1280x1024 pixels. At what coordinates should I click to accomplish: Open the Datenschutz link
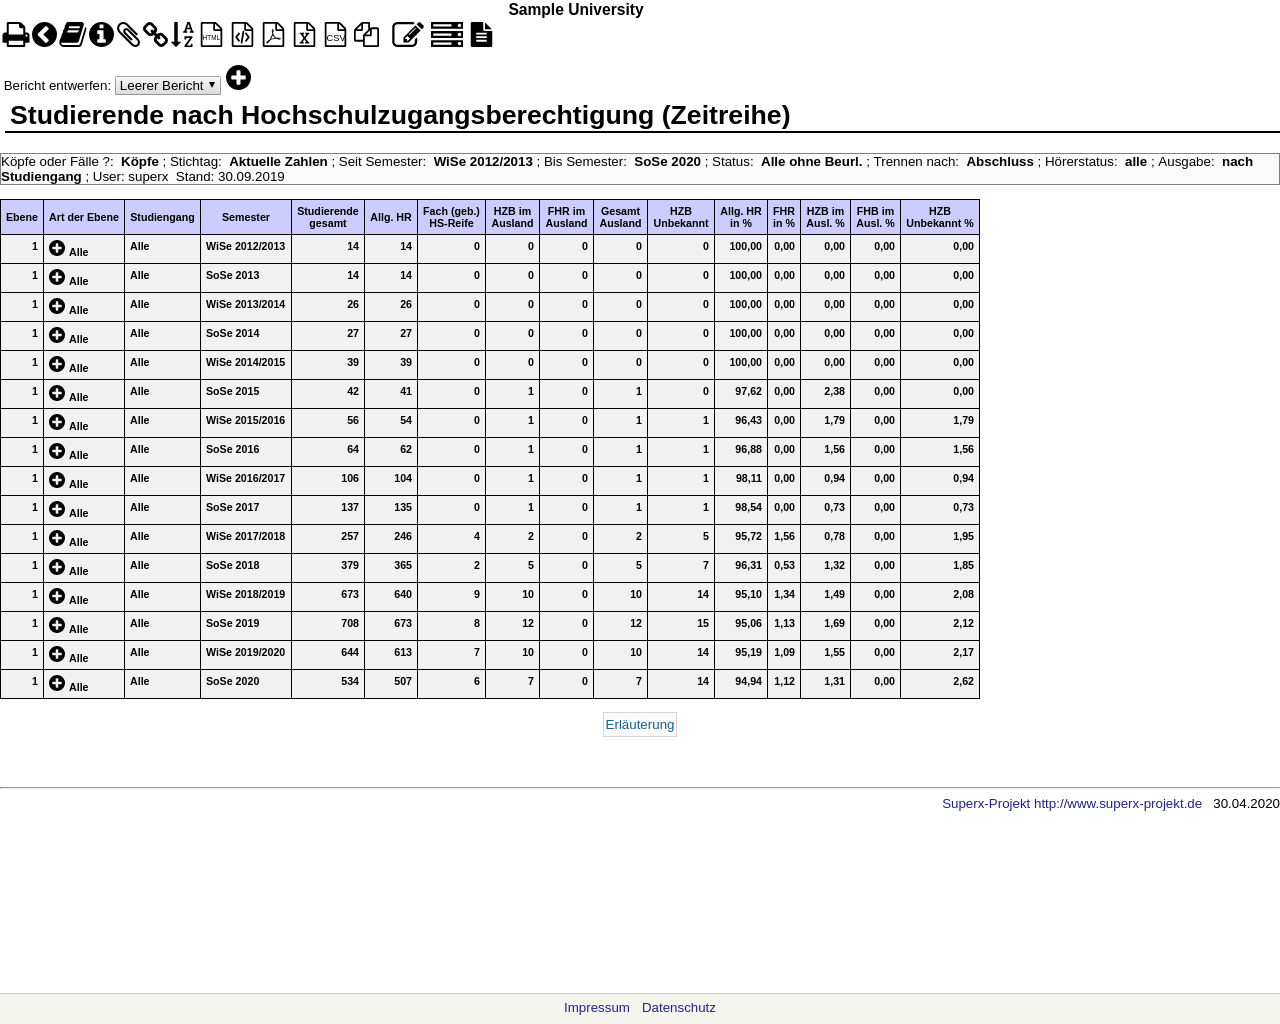(679, 1007)
